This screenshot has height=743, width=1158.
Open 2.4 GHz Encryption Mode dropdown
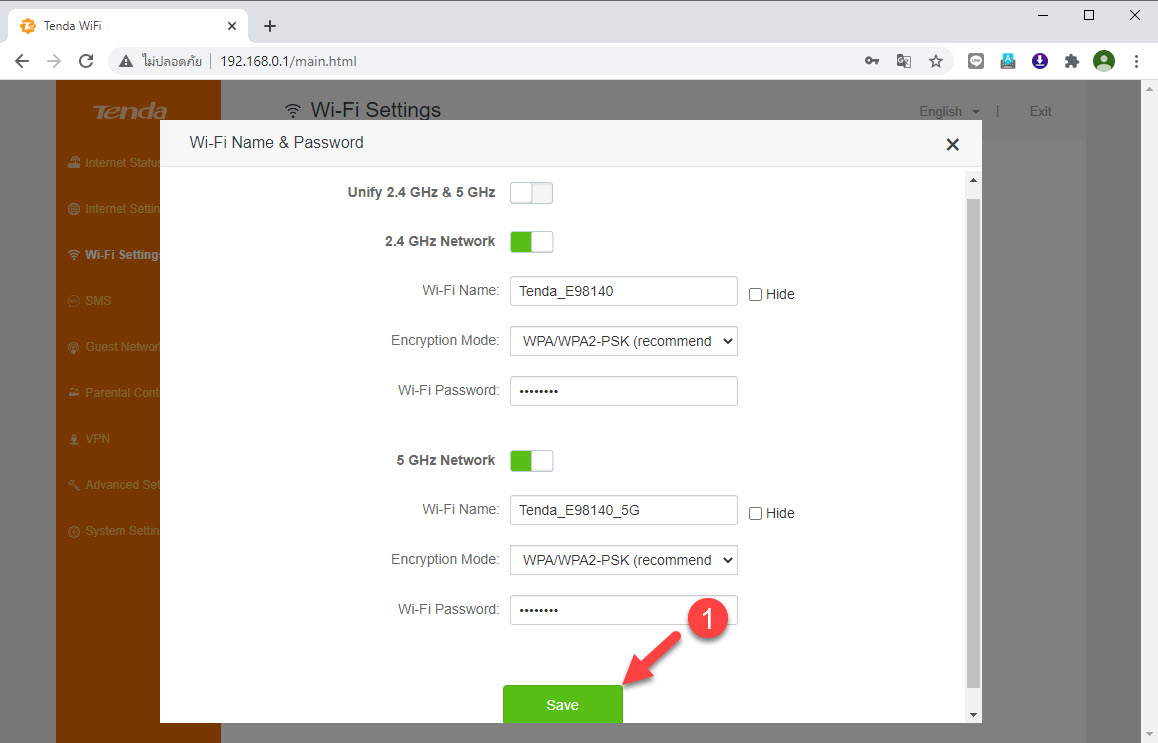(x=623, y=341)
